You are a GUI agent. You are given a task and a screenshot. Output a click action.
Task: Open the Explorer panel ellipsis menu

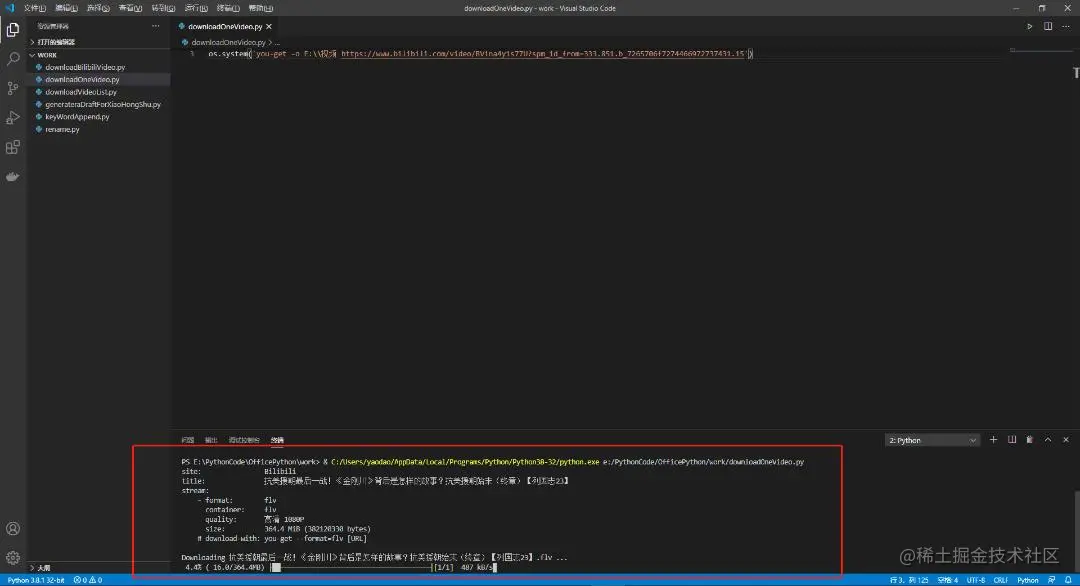[156, 26]
